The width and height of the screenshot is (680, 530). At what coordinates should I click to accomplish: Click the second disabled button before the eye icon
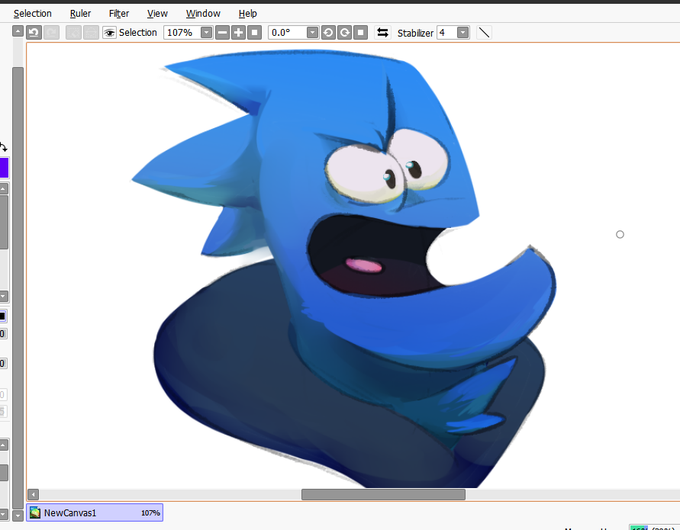(x=91, y=33)
